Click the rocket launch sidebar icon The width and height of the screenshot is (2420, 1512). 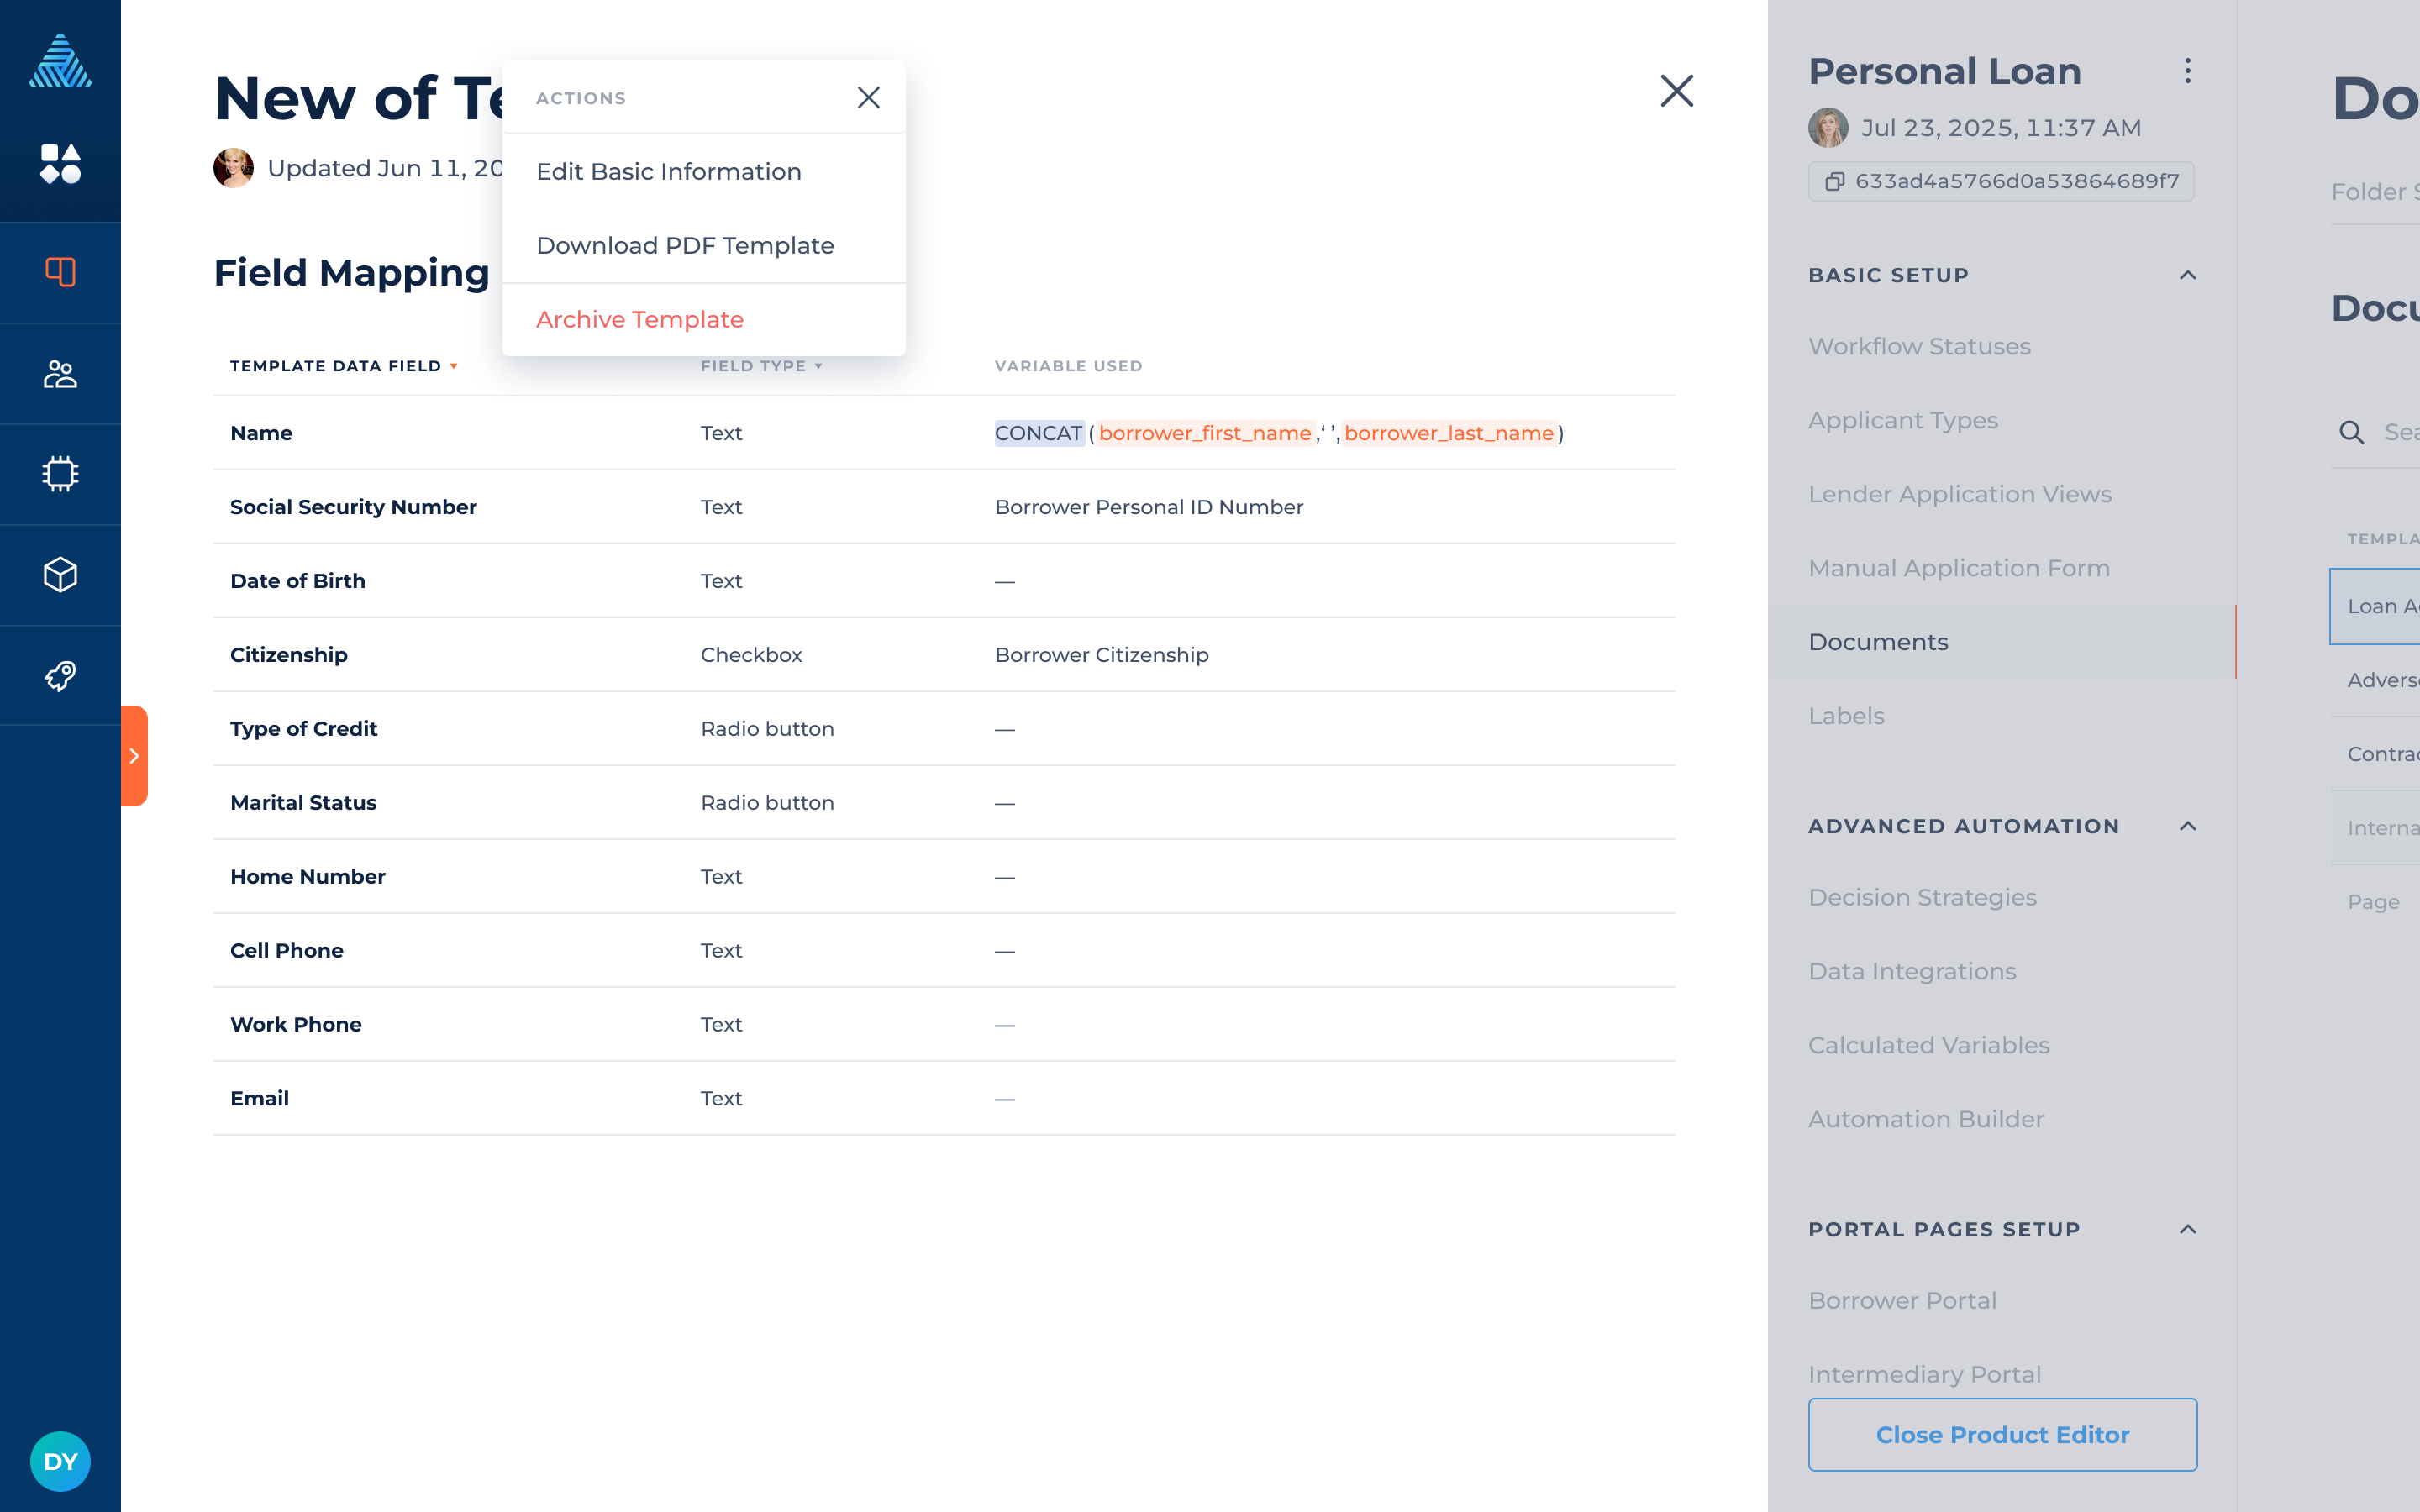pos(60,676)
